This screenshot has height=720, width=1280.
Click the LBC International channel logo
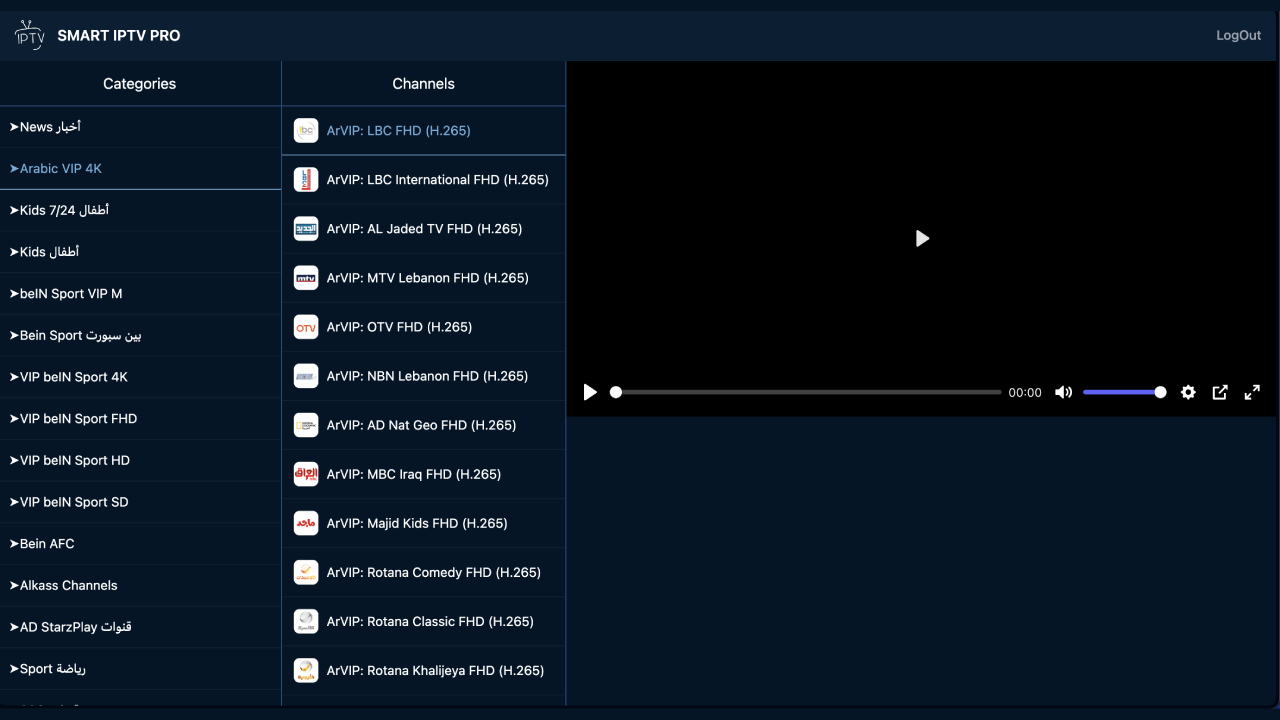[x=306, y=180]
